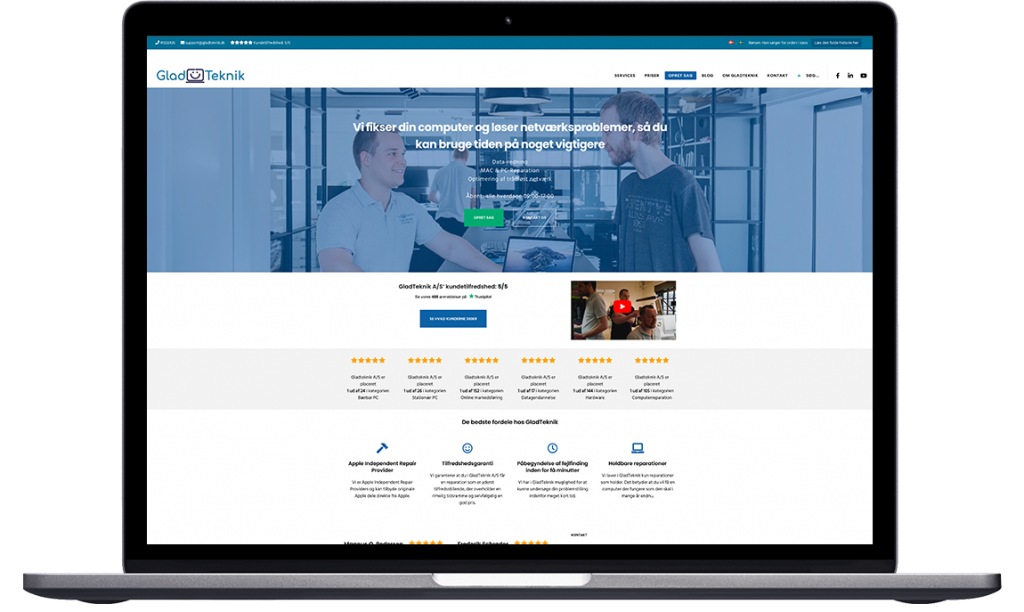Click the search icon beside SØG
1024x612 pixels.
(799, 76)
